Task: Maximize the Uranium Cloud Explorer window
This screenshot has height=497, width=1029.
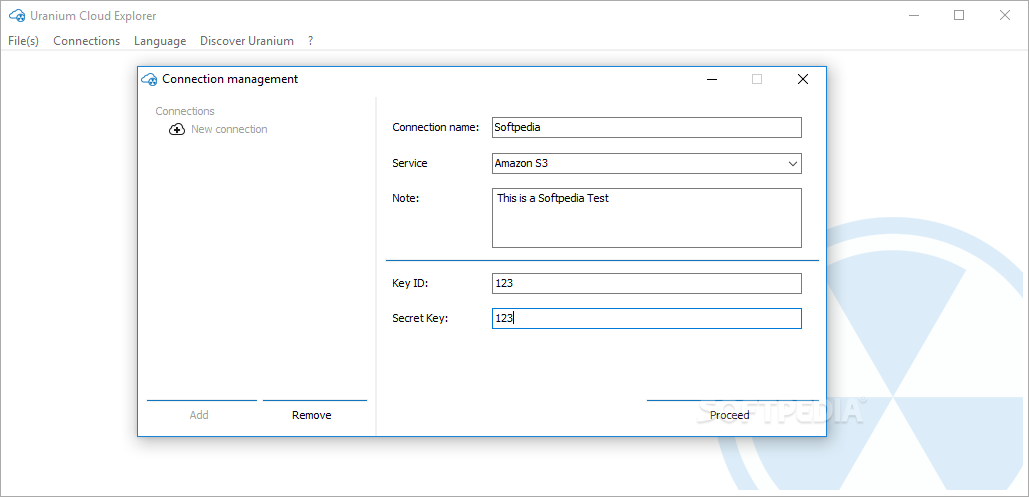Action: [x=959, y=16]
